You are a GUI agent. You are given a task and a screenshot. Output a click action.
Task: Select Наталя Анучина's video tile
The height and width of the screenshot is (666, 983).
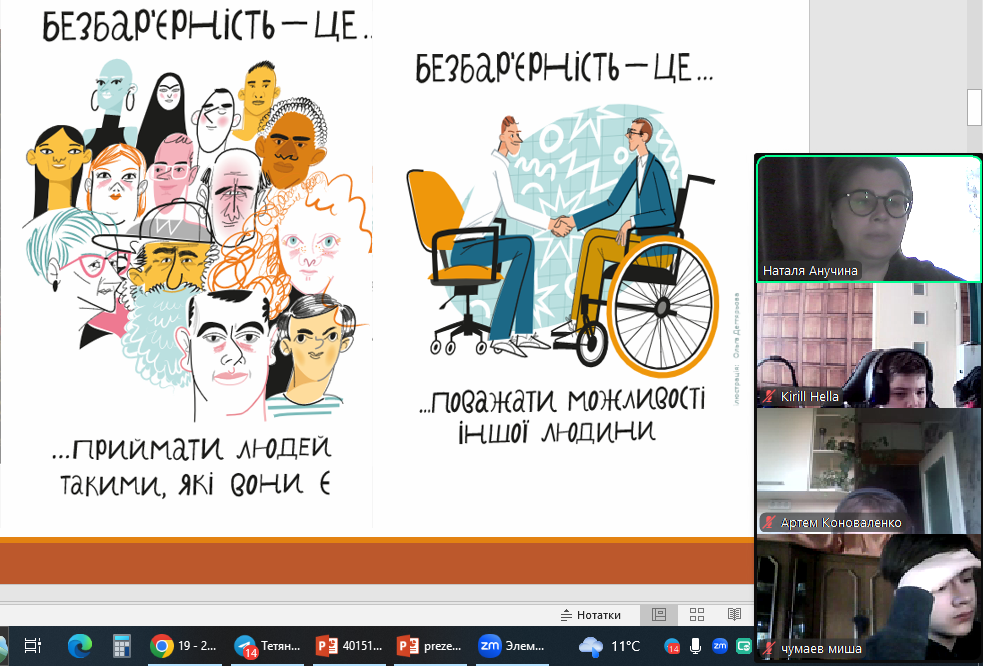coord(869,218)
